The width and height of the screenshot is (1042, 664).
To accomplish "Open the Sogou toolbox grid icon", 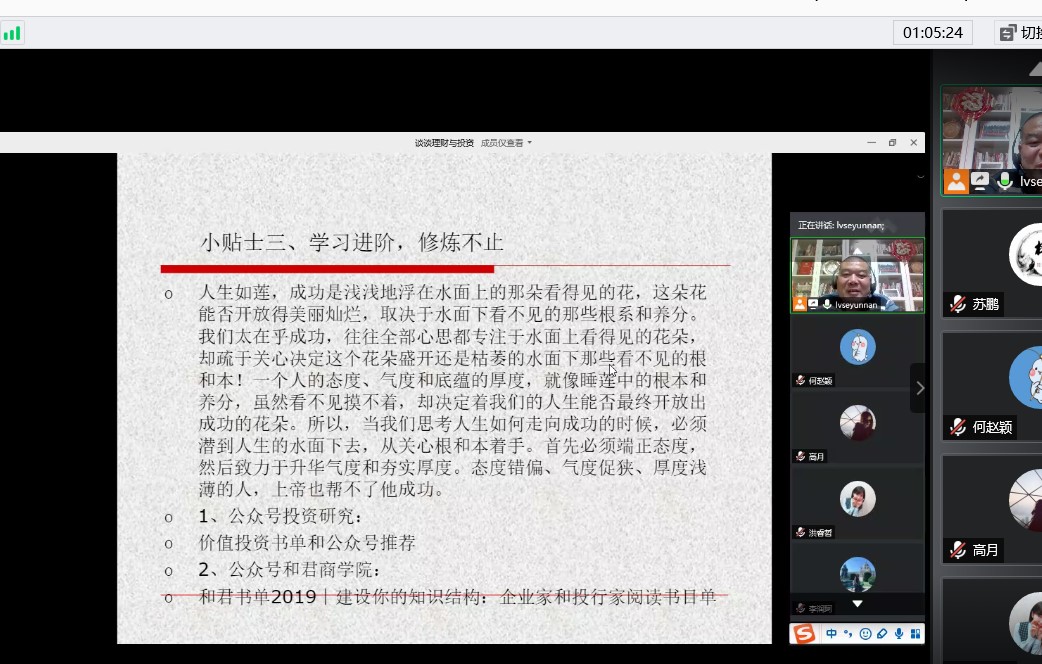I will point(915,633).
